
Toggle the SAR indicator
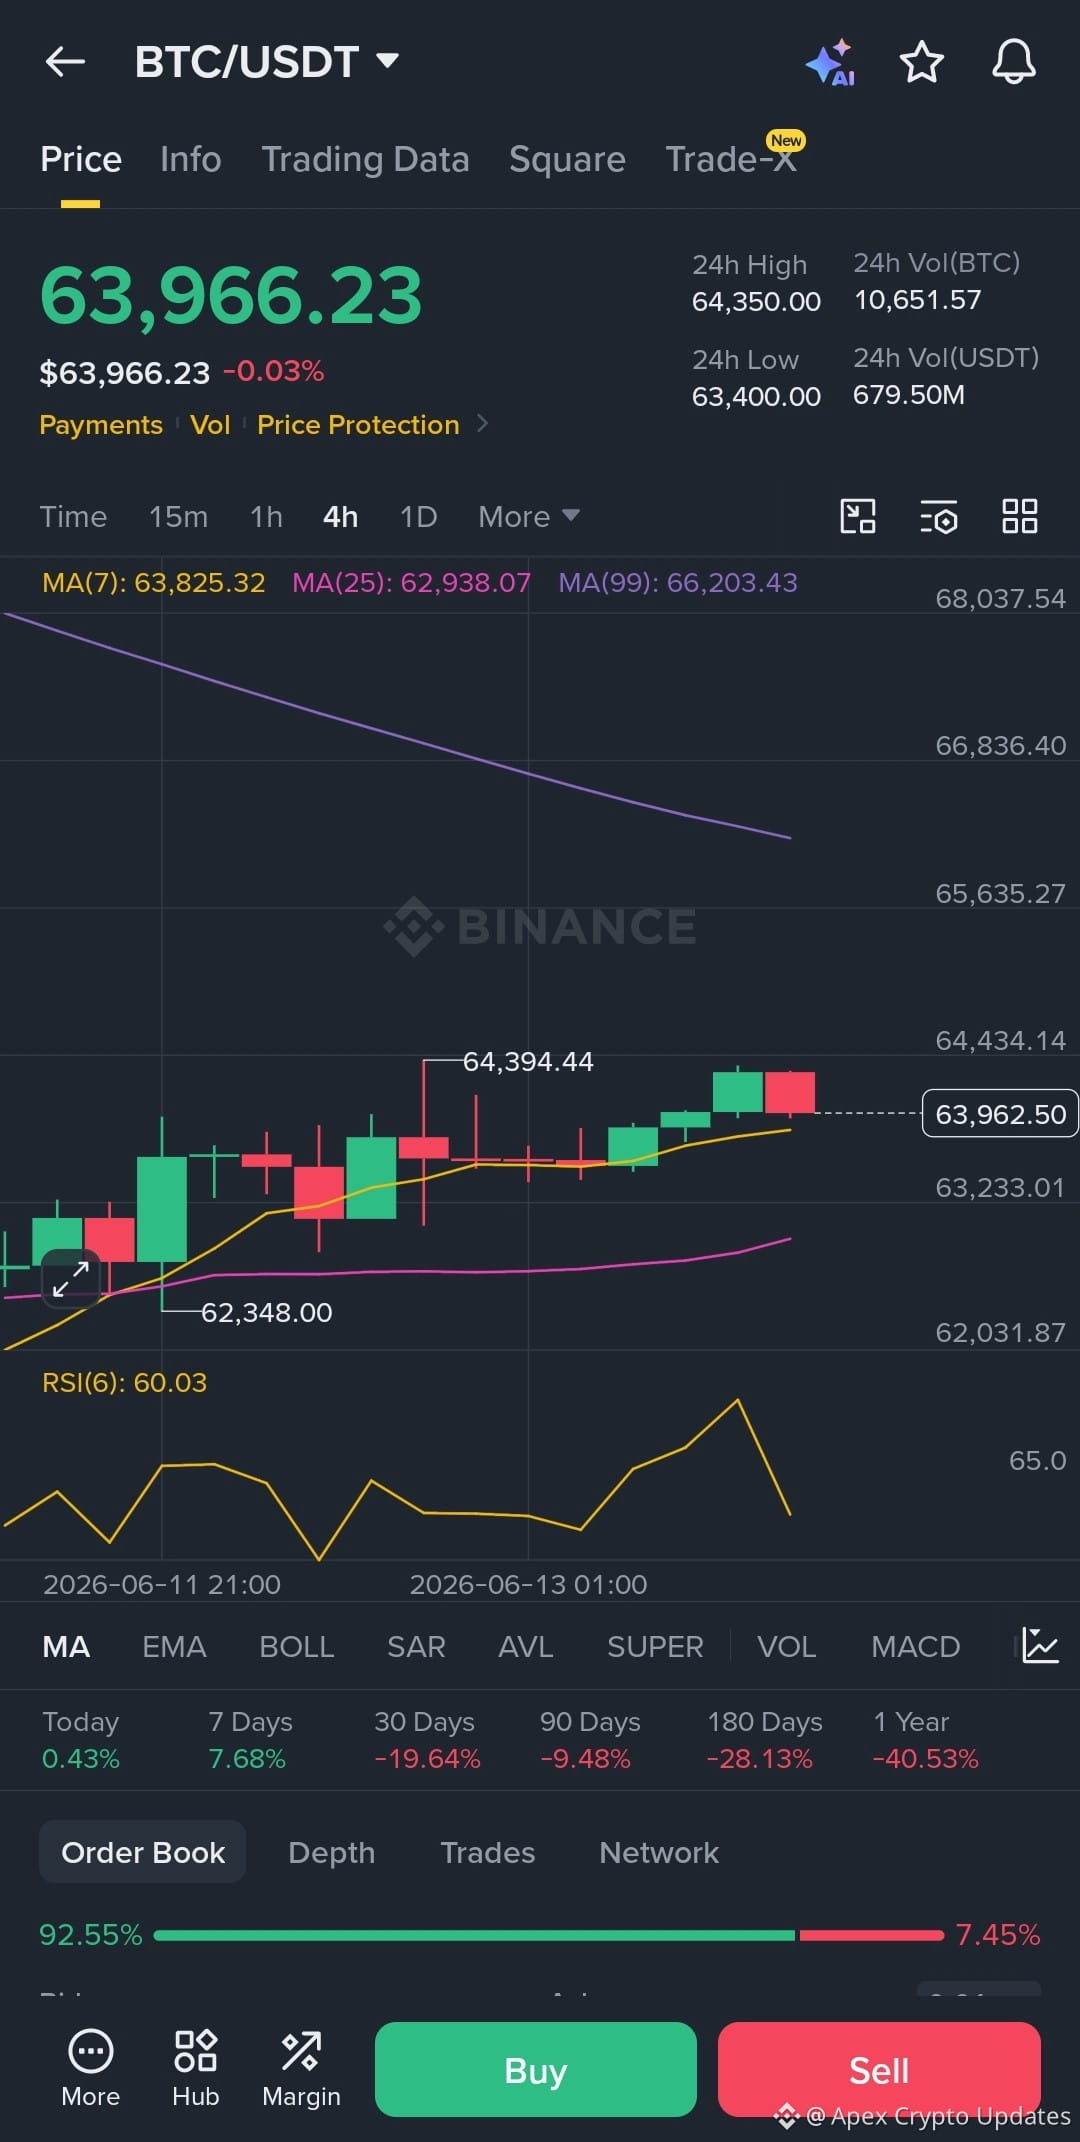(x=416, y=1646)
